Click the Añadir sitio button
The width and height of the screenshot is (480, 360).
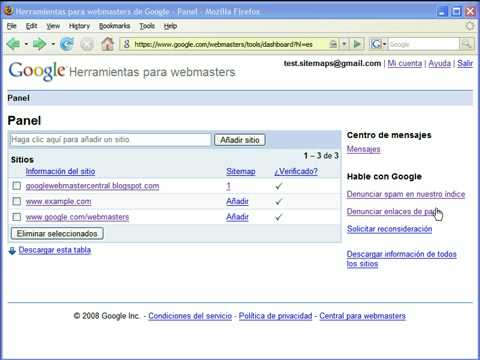240,140
